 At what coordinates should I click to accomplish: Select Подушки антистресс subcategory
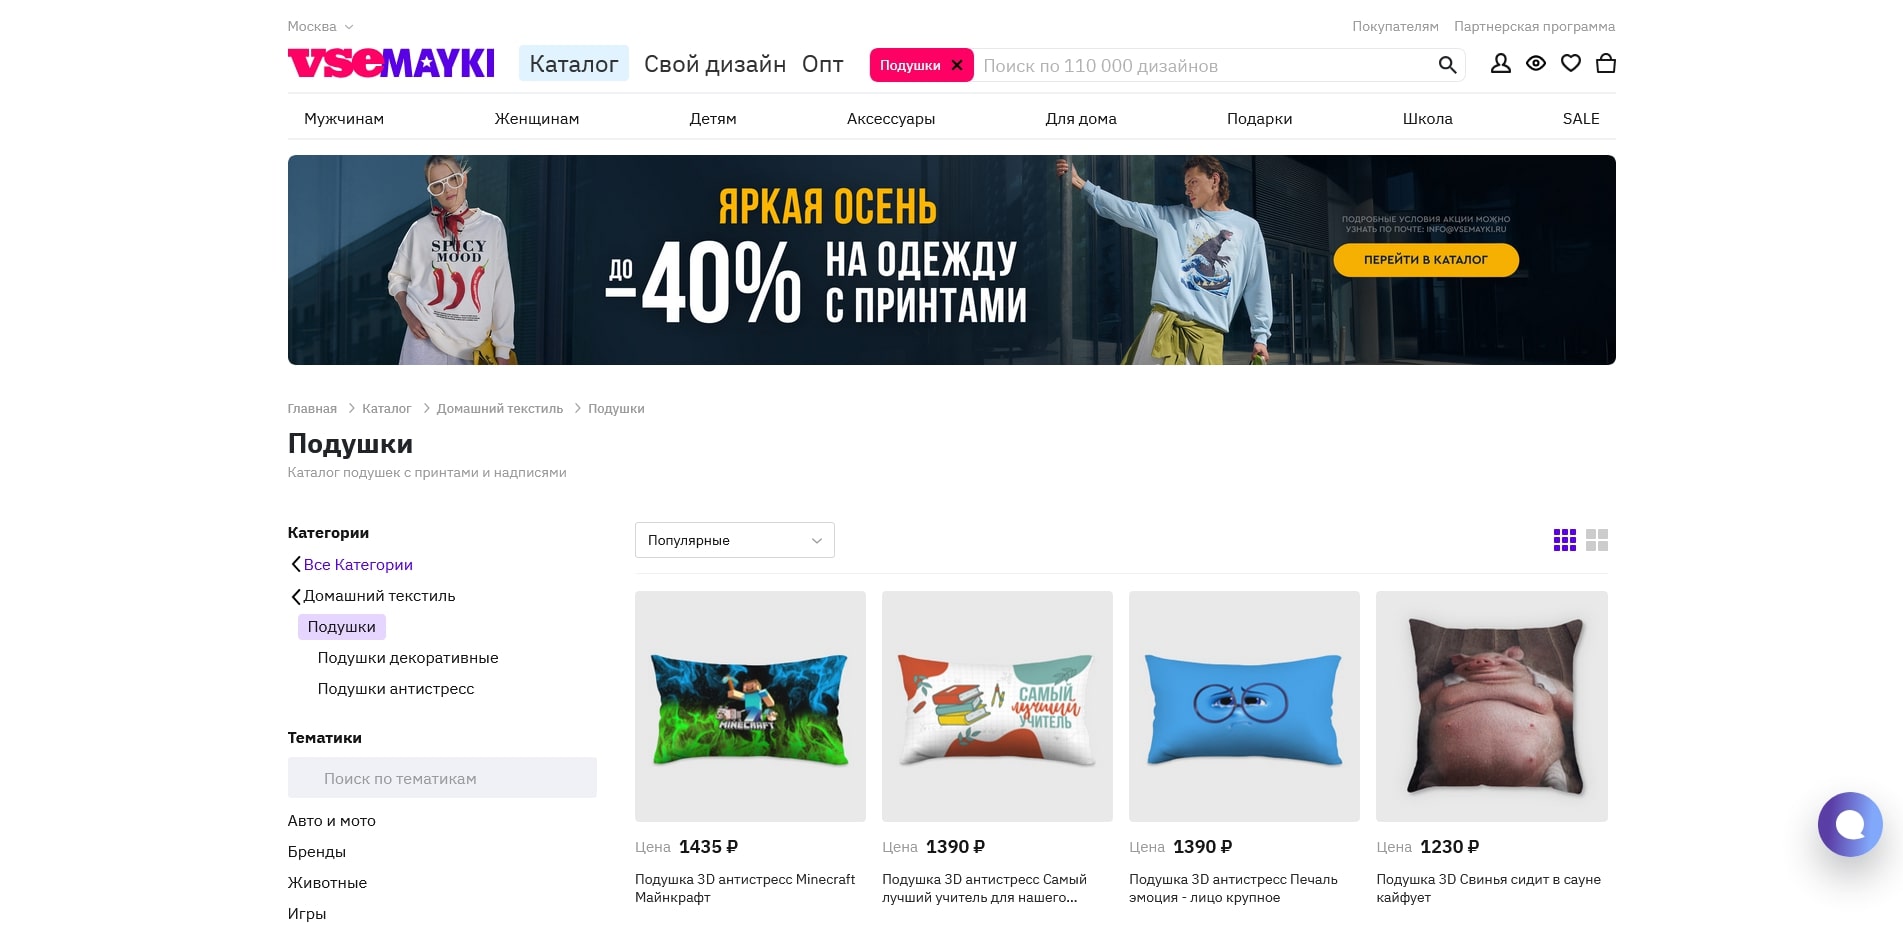[396, 689]
